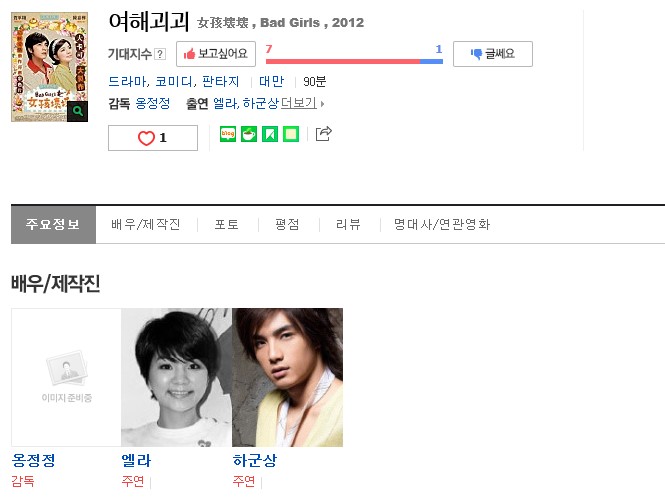Open the share arrow icon
665x503 pixels.
click(x=324, y=134)
